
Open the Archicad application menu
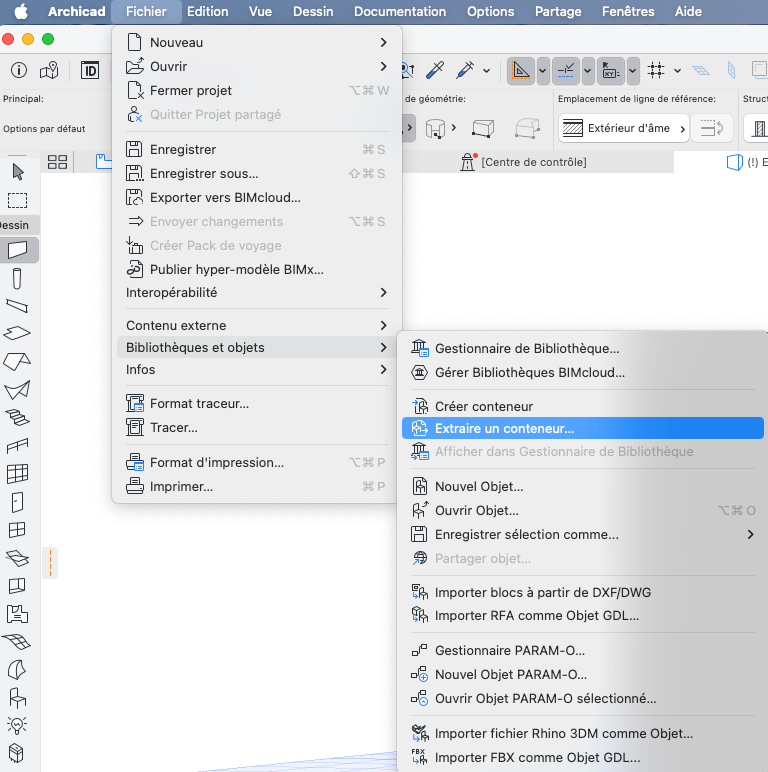point(76,11)
